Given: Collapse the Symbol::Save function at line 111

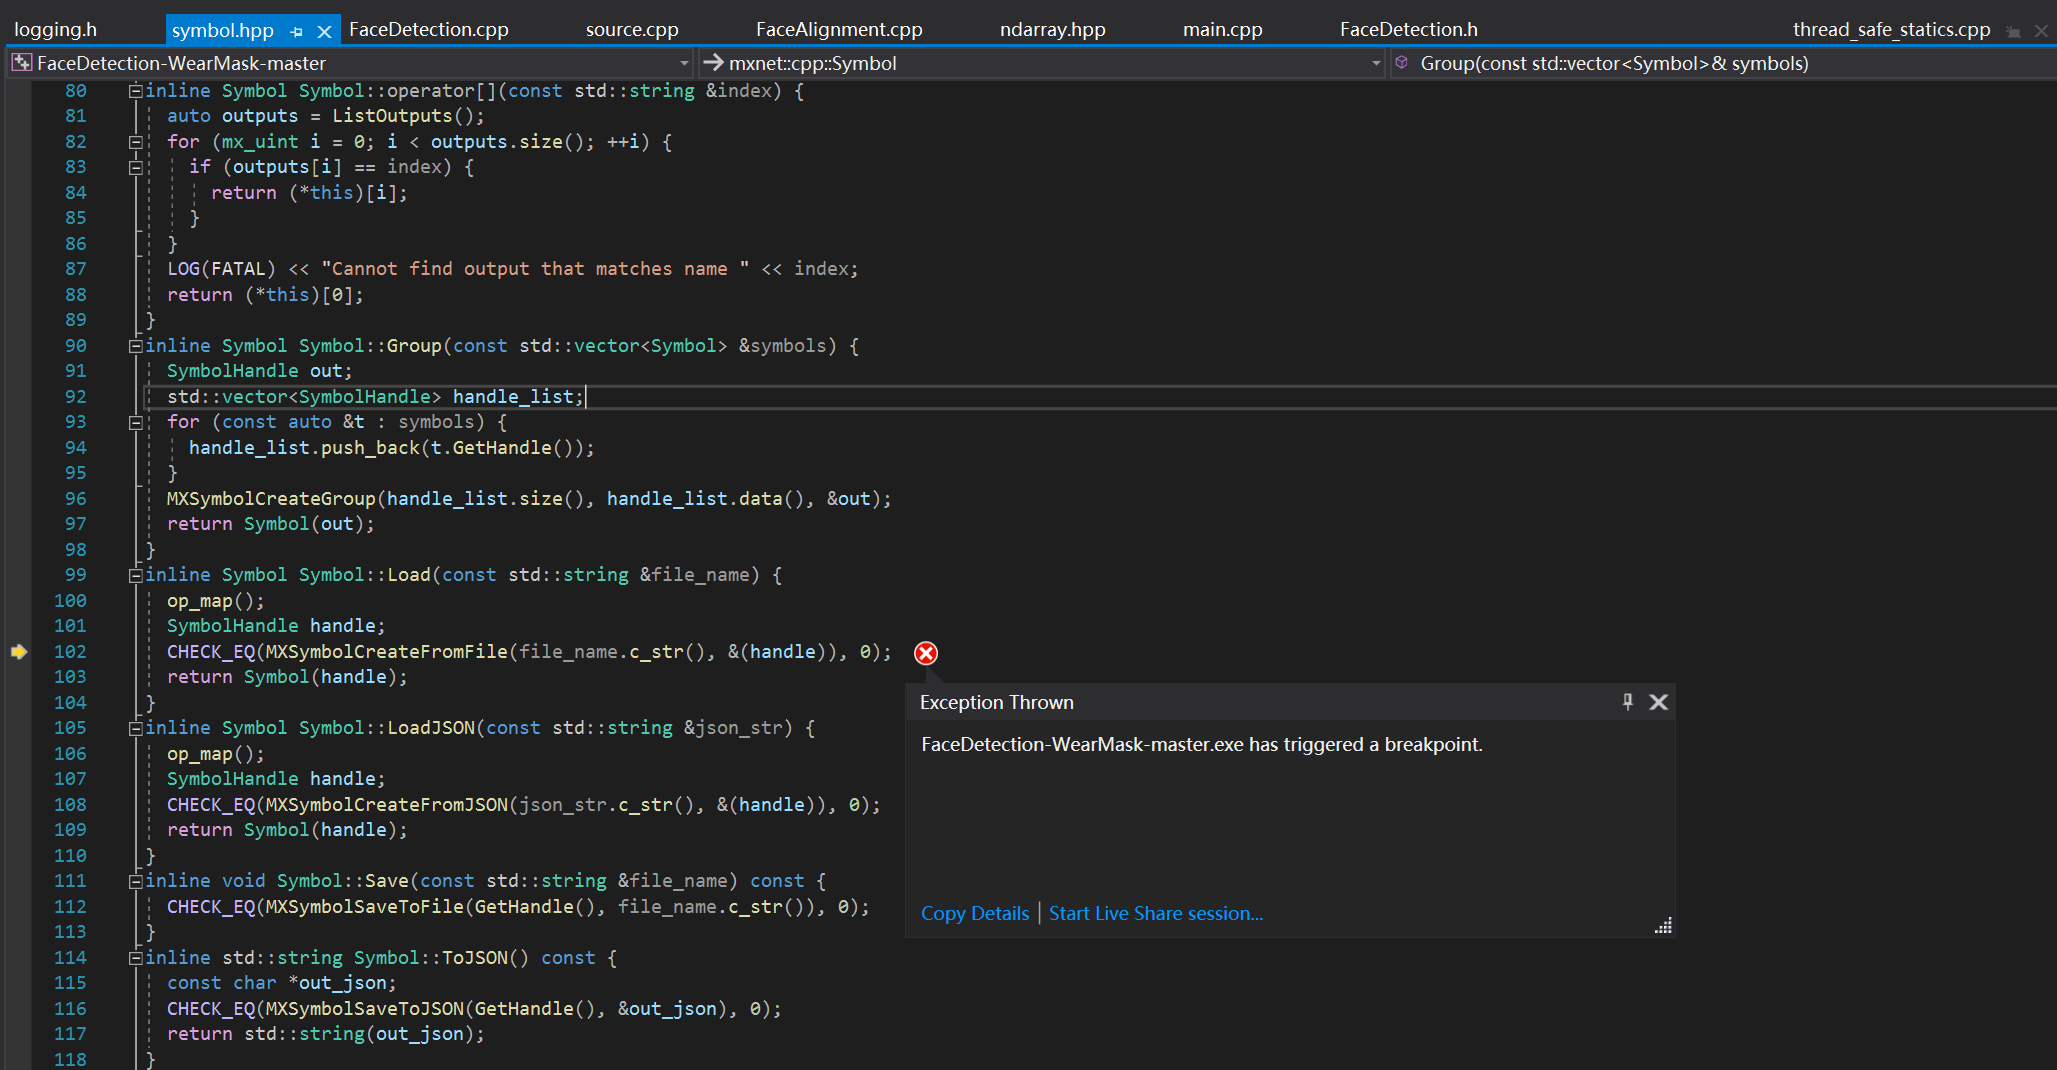Looking at the screenshot, I should point(135,881).
